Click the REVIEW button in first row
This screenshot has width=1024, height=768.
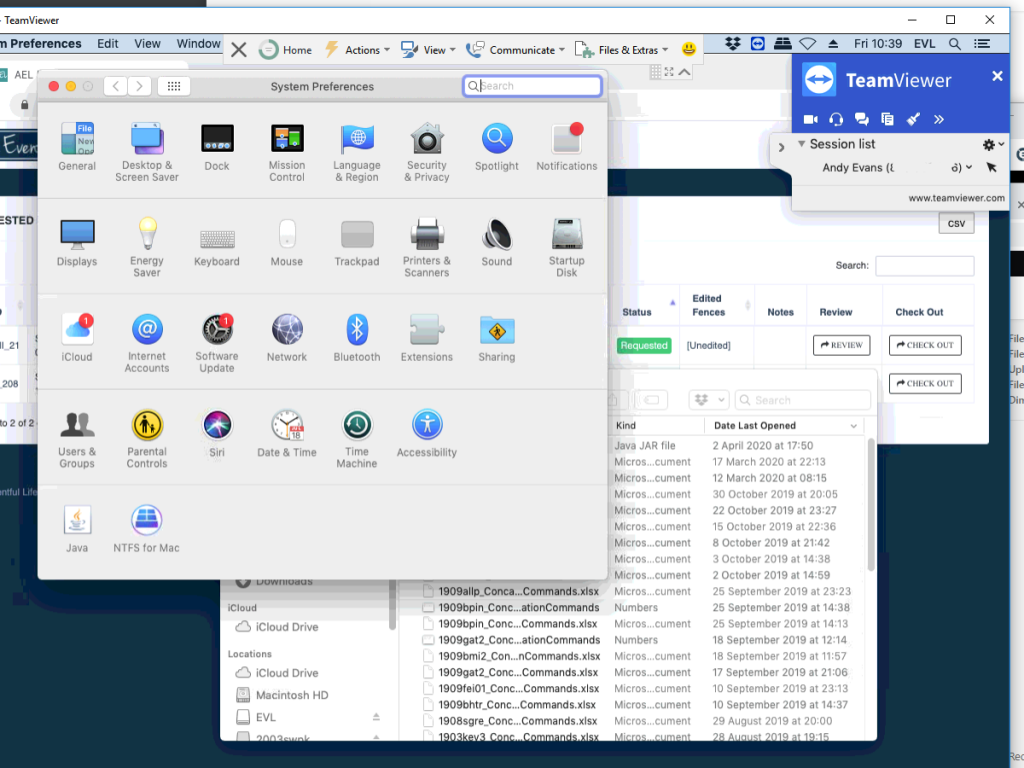click(x=841, y=345)
